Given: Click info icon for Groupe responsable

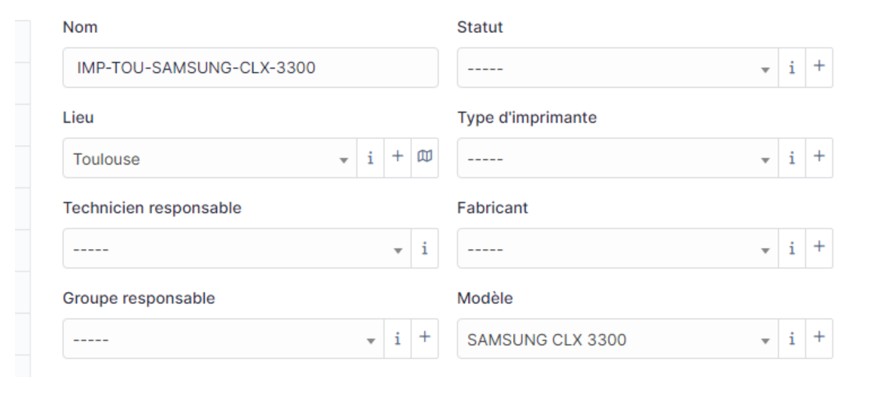Looking at the screenshot, I should tap(397, 339).
